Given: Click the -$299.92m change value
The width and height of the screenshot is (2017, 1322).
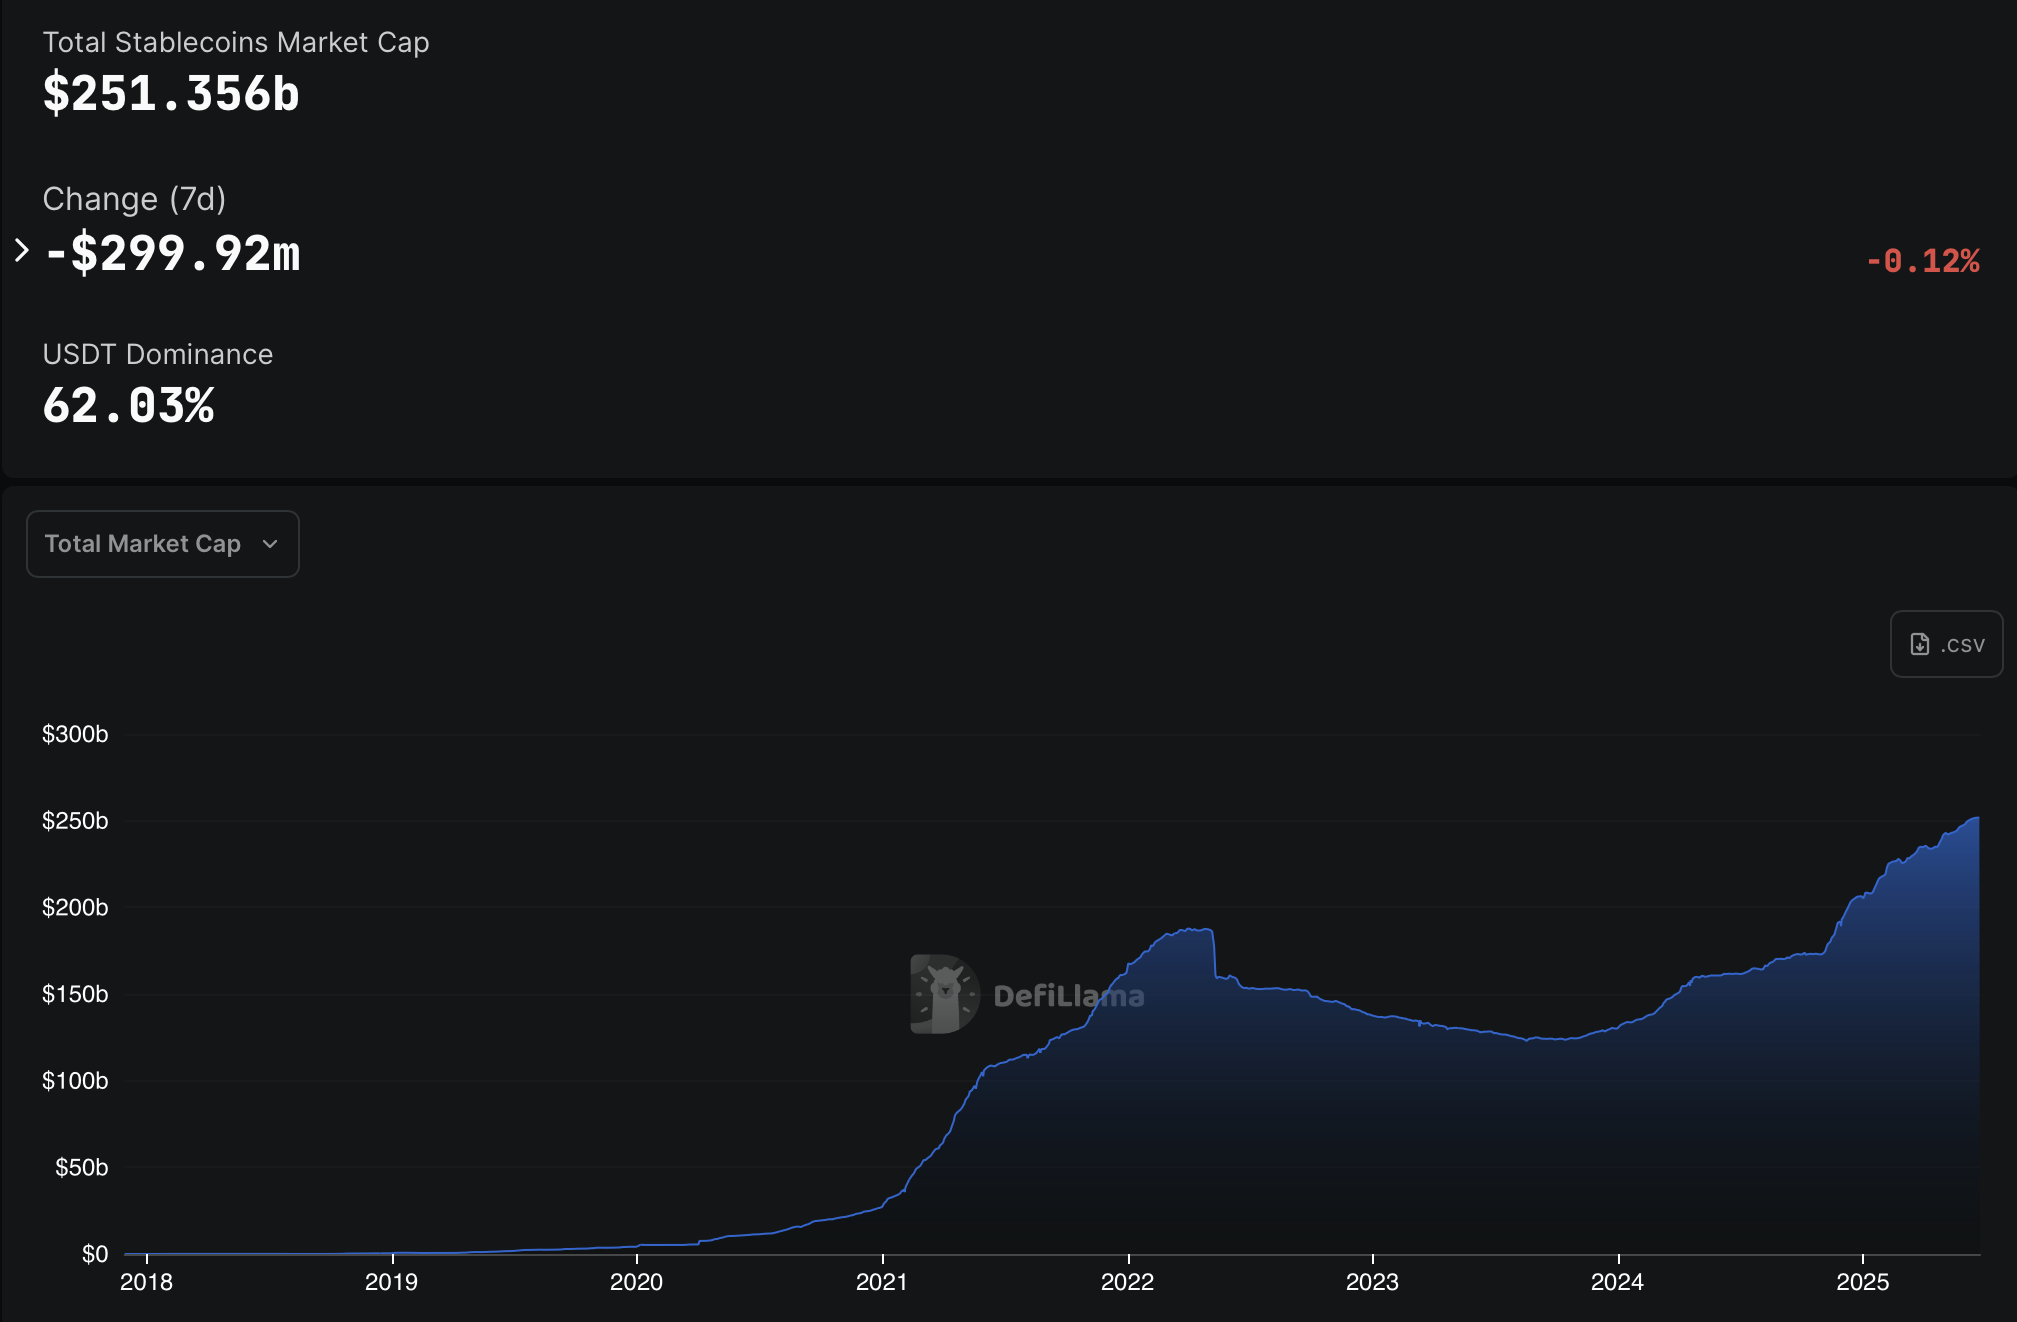Looking at the screenshot, I should pos(173,253).
